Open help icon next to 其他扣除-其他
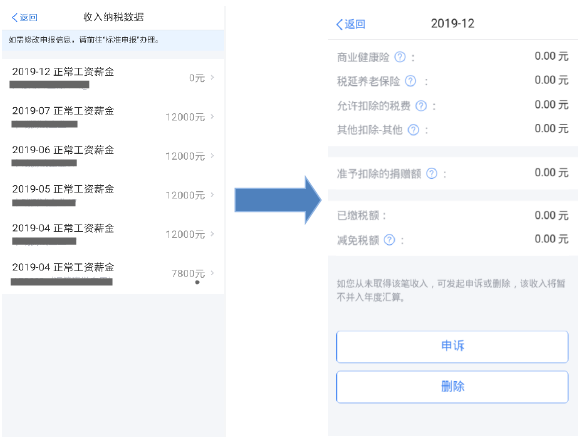 coord(413,130)
